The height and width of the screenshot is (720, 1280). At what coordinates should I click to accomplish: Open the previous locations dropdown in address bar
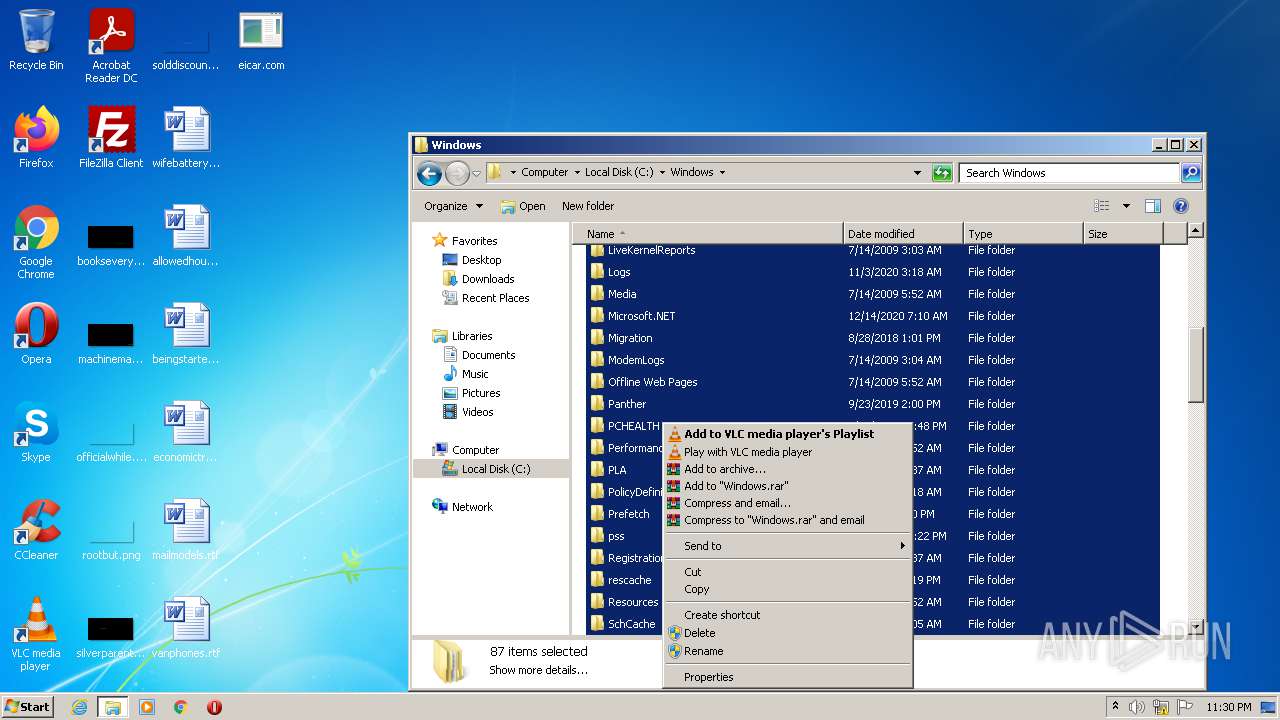917,172
